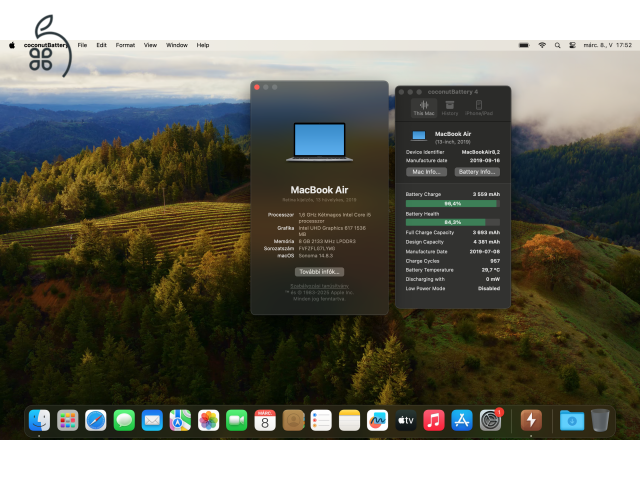
Task: Open the Window menu in menu bar
Action: point(177,45)
